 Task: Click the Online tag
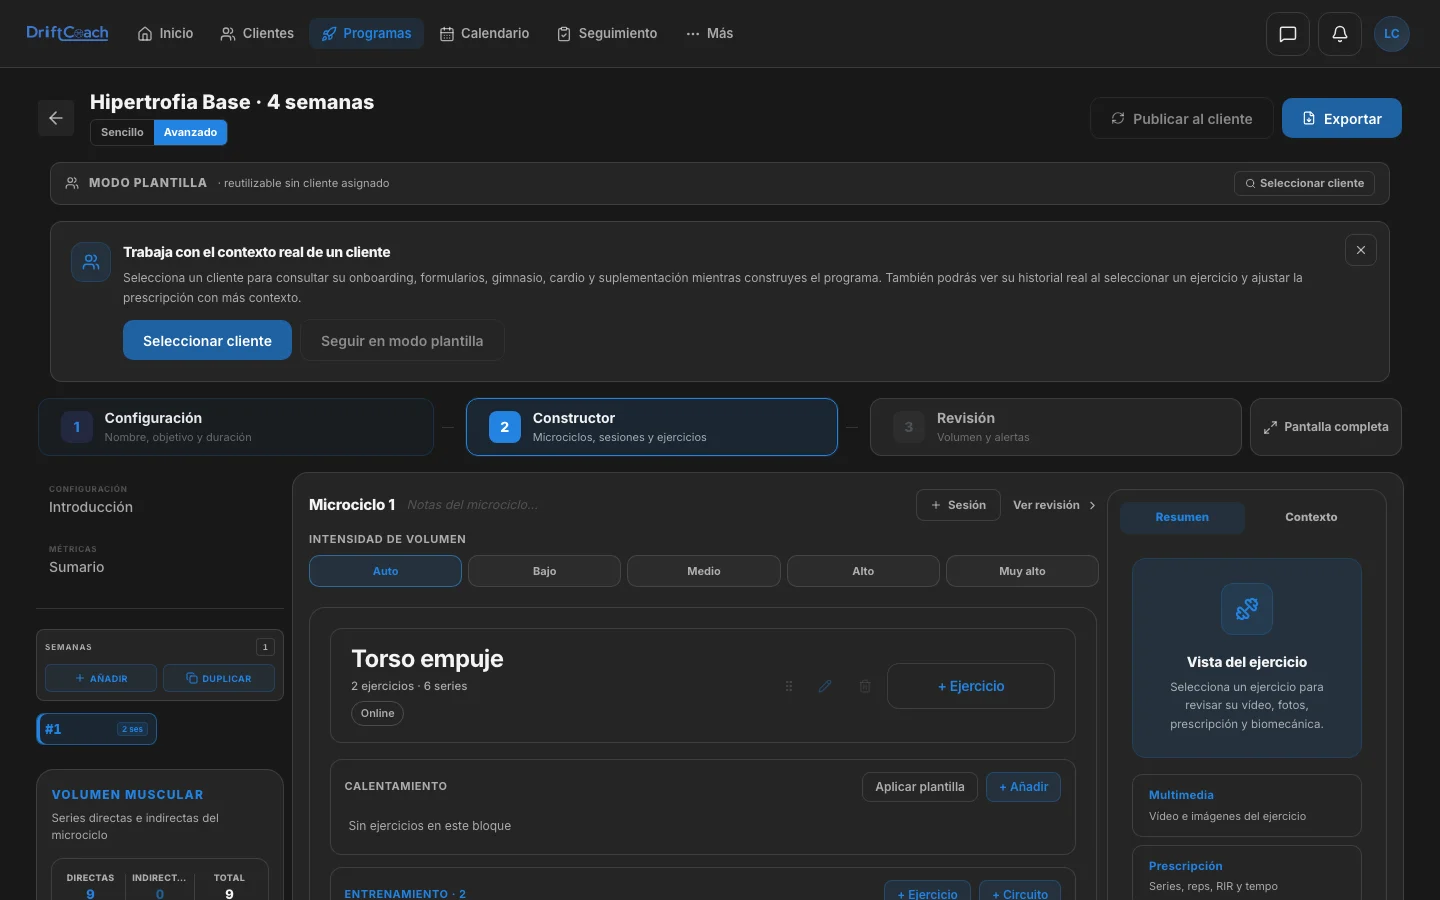click(377, 713)
